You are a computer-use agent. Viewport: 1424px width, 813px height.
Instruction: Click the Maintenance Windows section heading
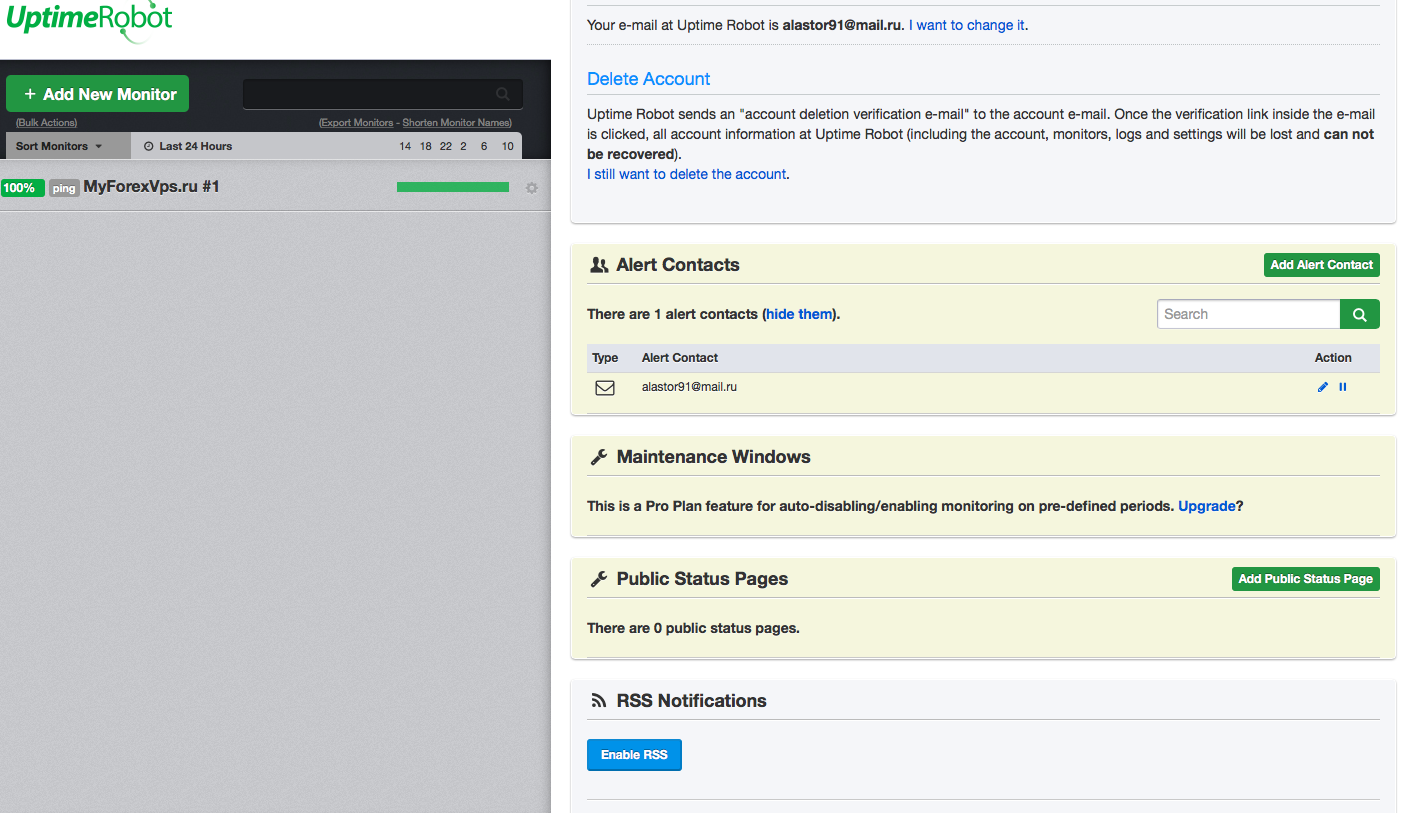(x=713, y=457)
